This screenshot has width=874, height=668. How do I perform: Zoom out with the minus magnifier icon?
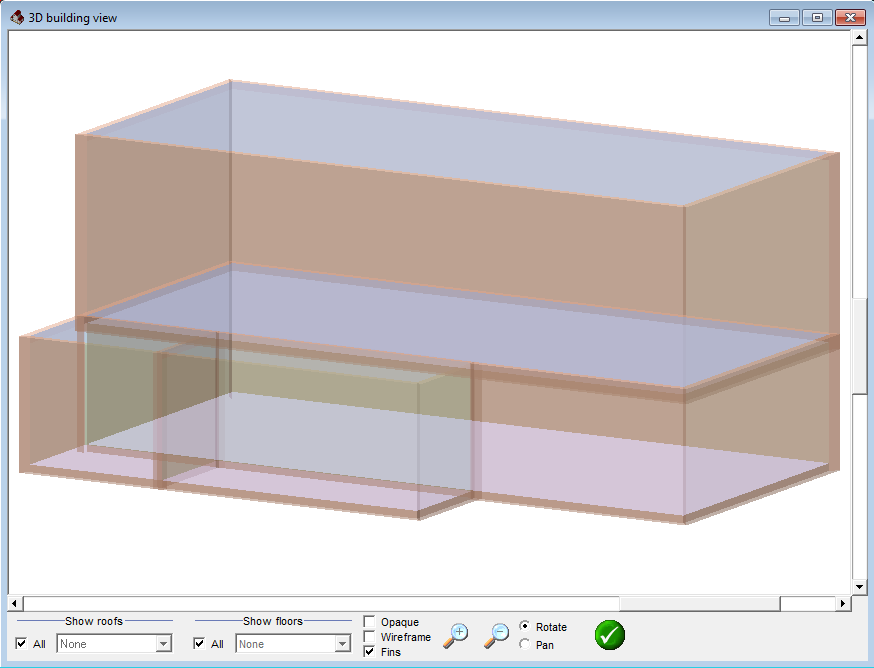click(x=496, y=636)
